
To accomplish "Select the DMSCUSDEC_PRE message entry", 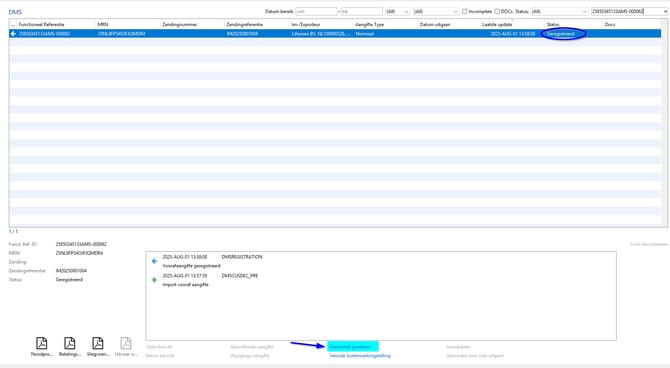I will pos(240,276).
